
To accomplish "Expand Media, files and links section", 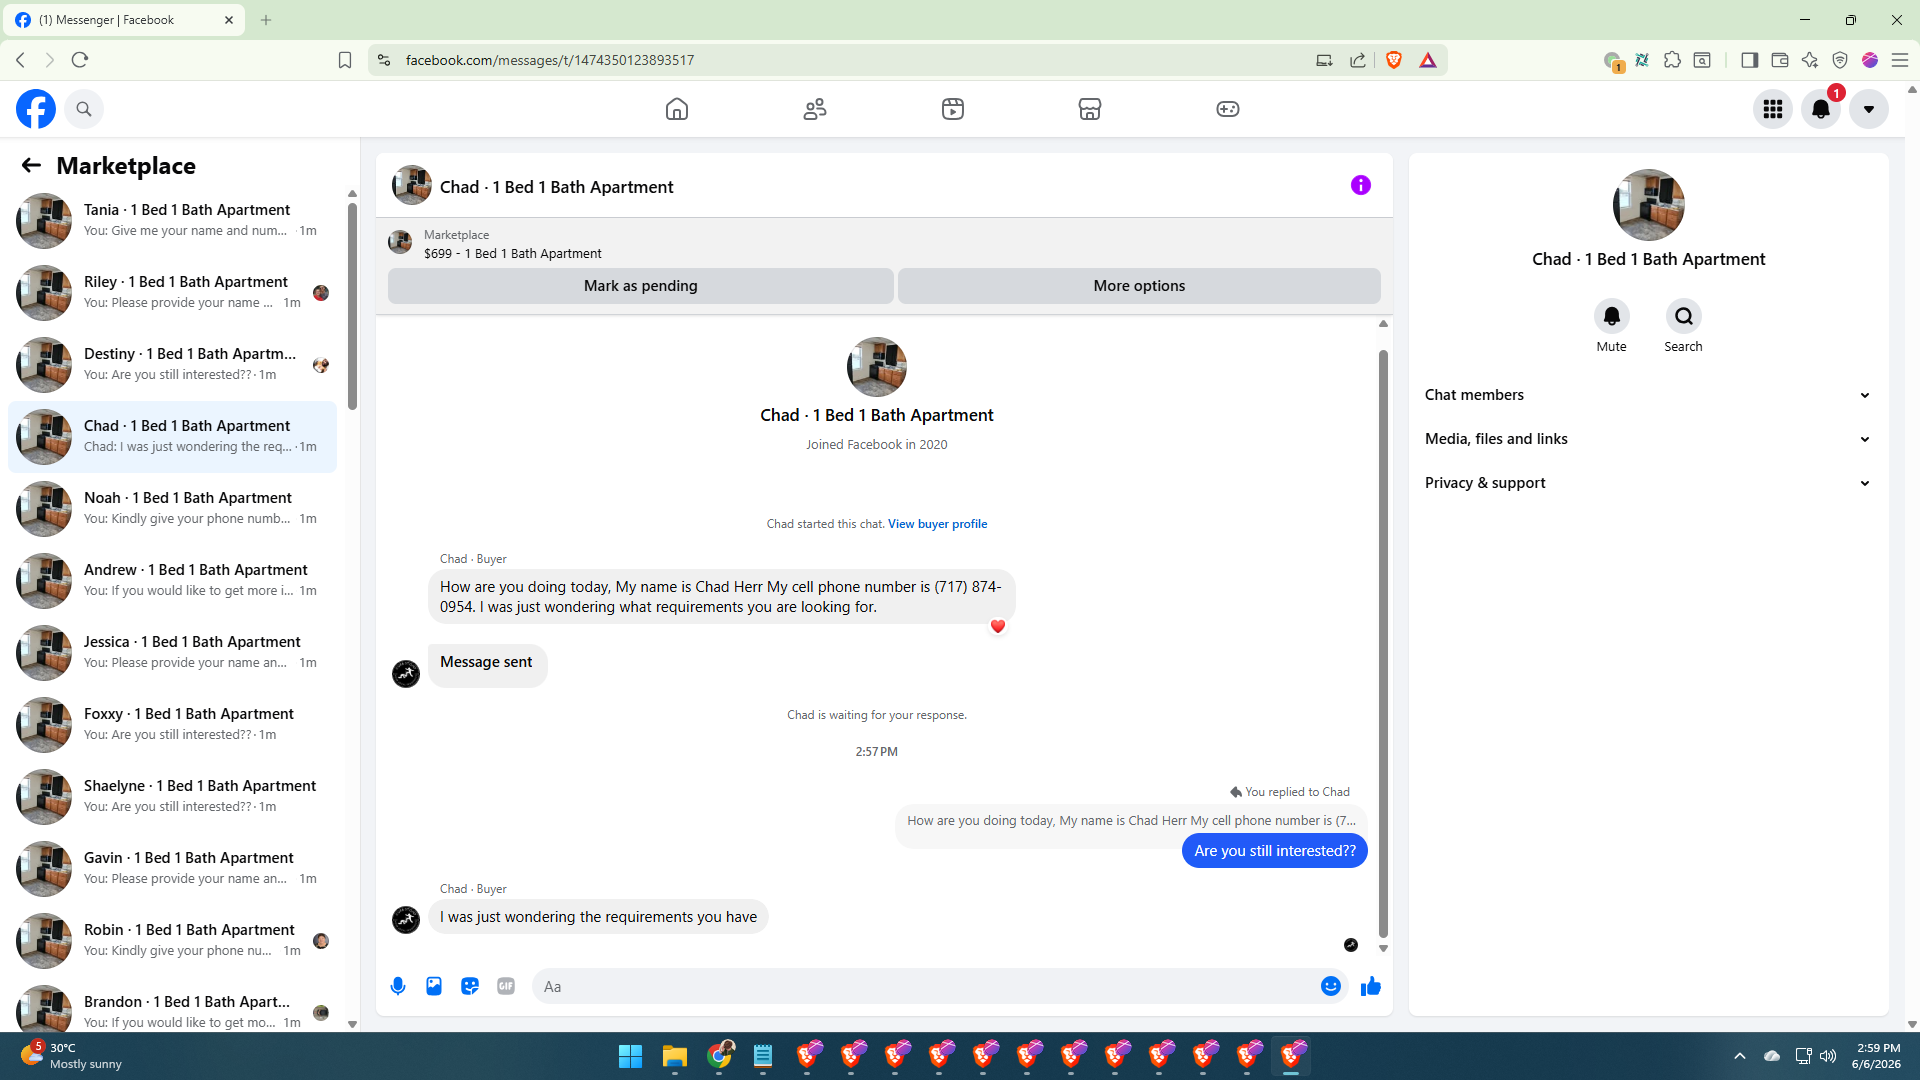I will pos(1648,439).
